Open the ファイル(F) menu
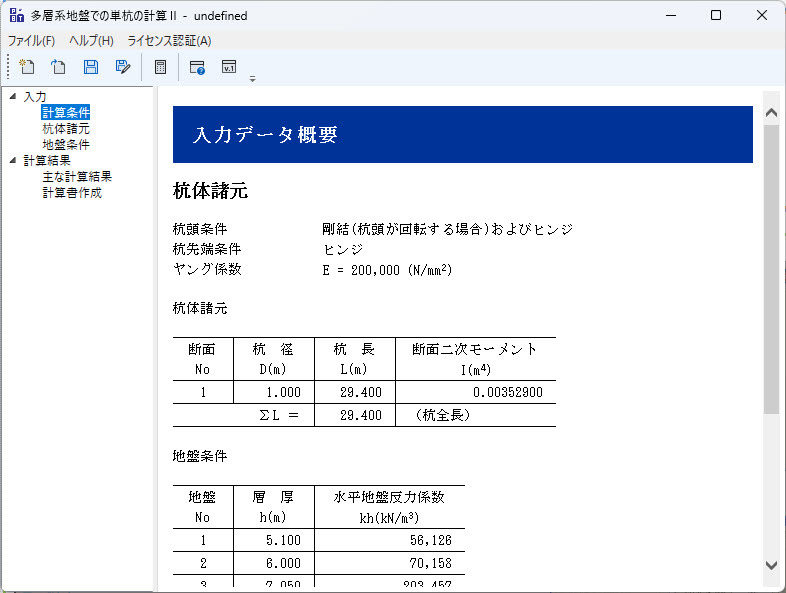 [x=32, y=41]
